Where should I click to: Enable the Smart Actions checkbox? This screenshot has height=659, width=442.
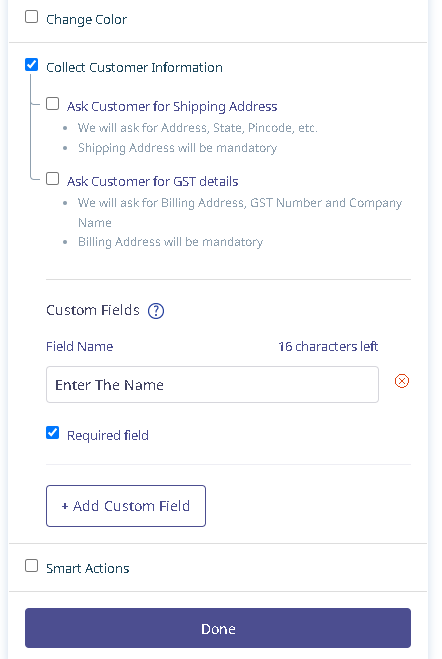click(x=32, y=566)
